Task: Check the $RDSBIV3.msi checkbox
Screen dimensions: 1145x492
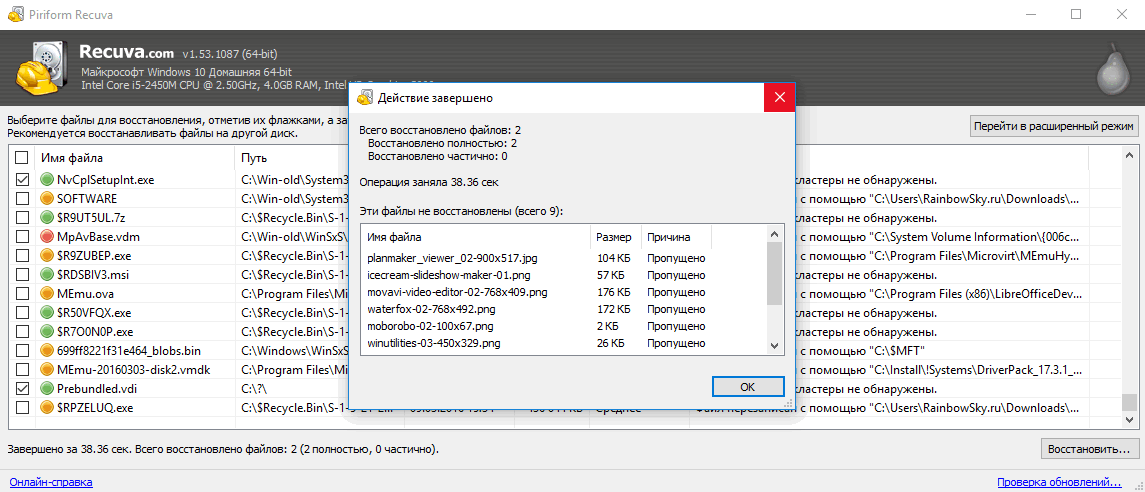Action: click(22, 274)
